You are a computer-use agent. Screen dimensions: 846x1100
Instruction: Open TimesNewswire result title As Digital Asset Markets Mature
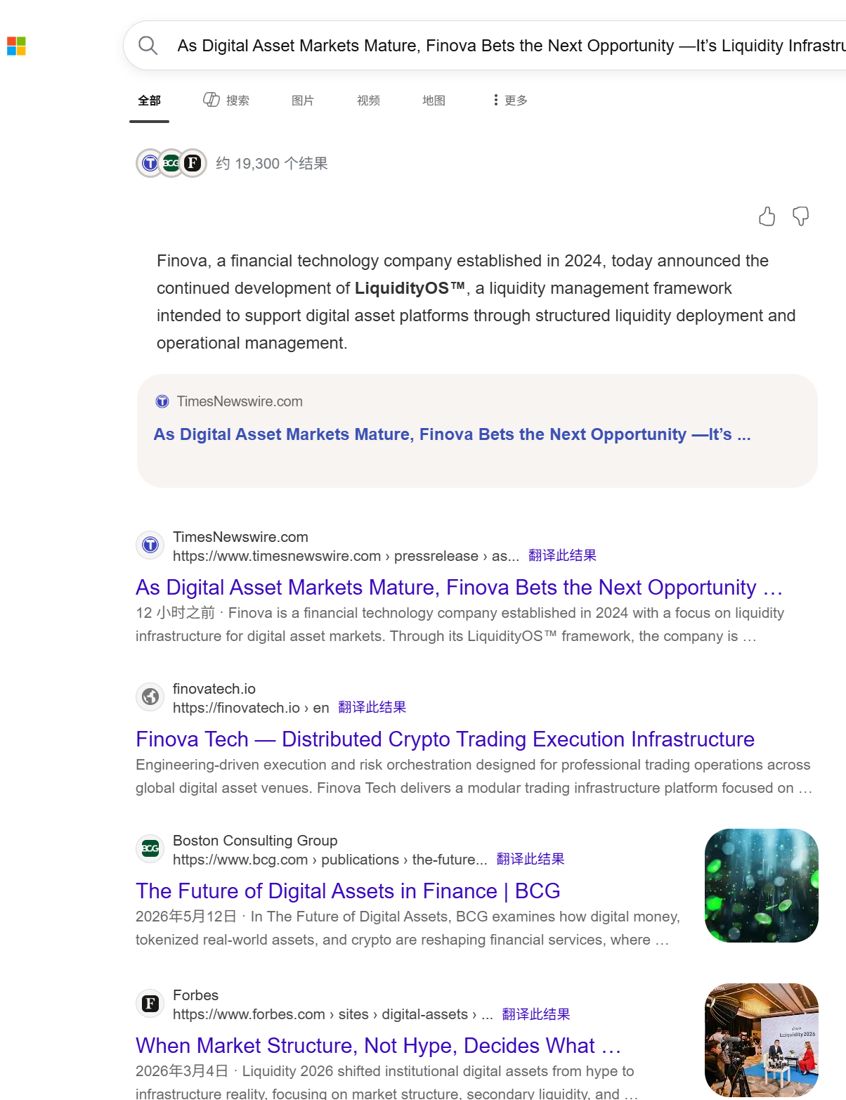tap(459, 587)
